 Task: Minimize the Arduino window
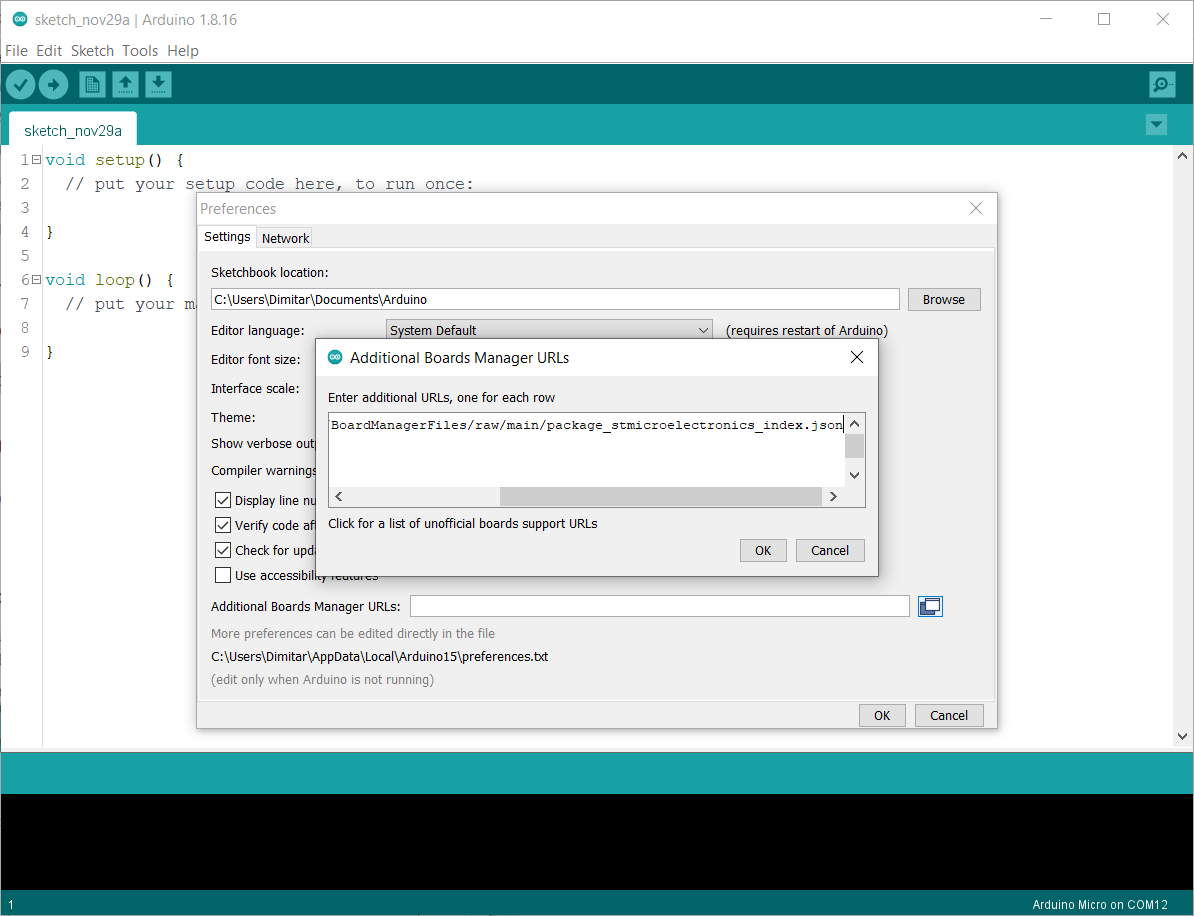tap(1046, 20)
